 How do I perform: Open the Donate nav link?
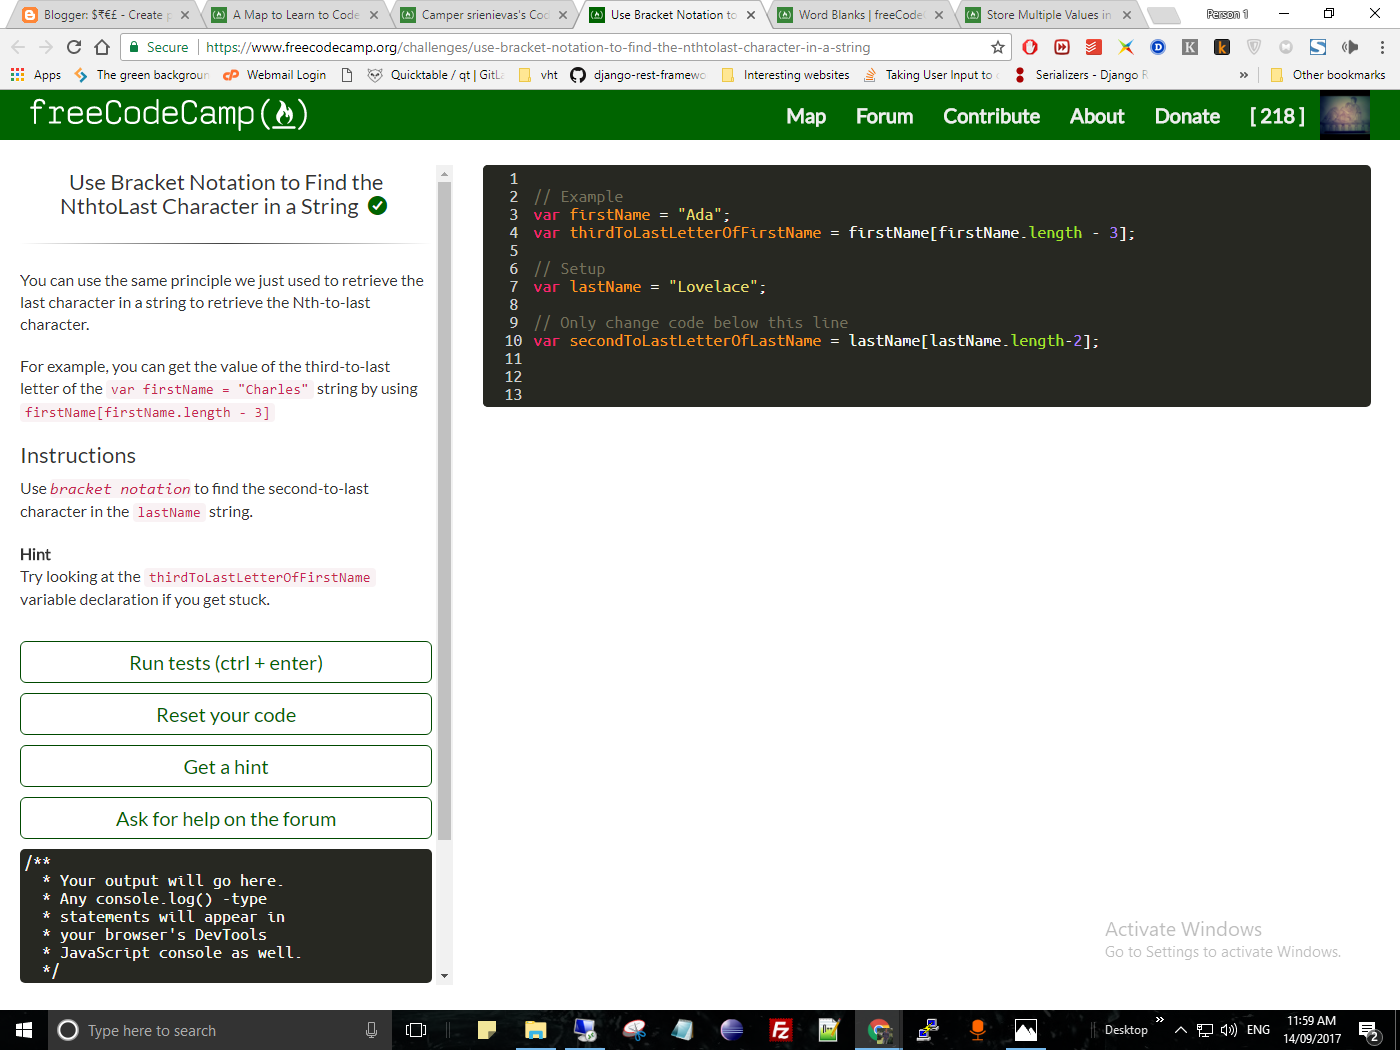point(1187,116)
